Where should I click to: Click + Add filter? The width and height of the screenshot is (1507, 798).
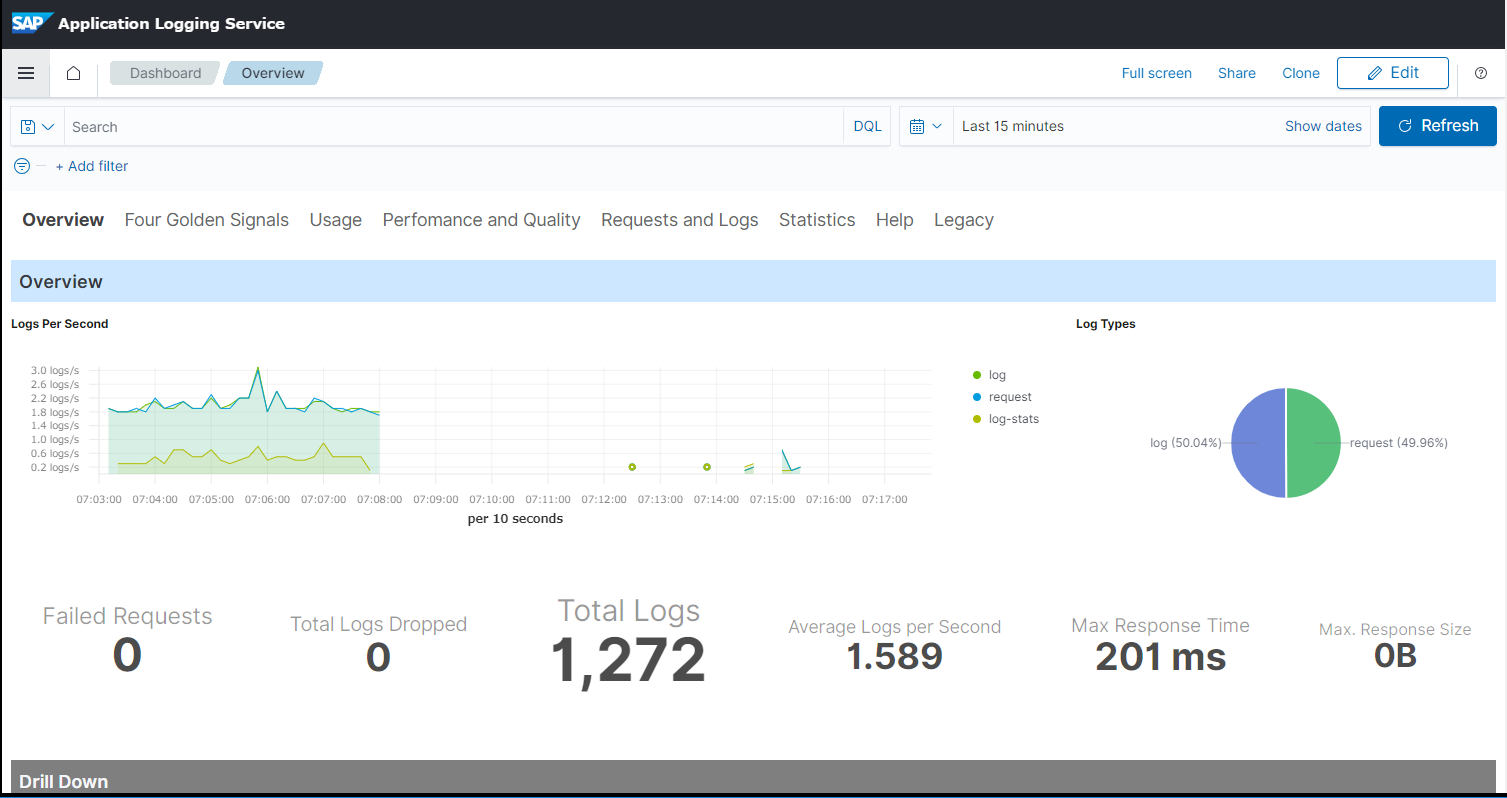[91, 166]
